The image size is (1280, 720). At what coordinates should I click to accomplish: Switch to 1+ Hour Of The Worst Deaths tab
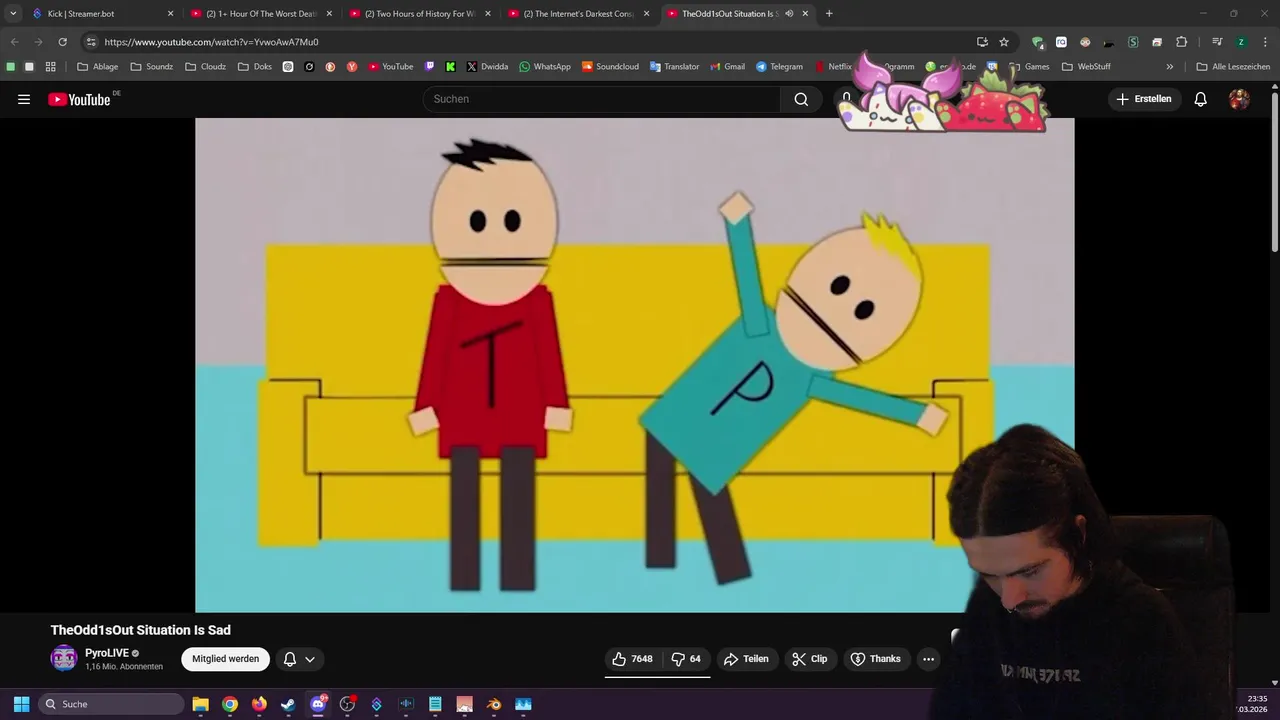point(262,14)
